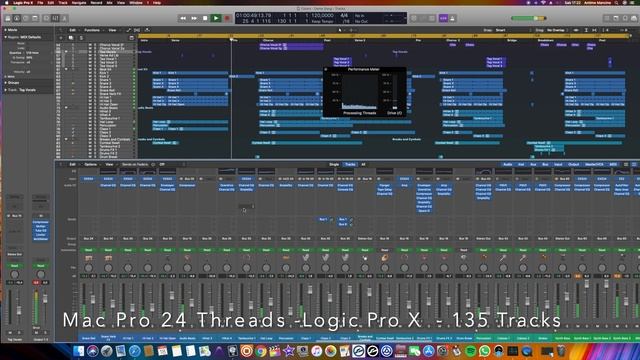Viewport: 640px width, 360px height.
Task: Click the red Record button
Action: (x=227, y=18)
